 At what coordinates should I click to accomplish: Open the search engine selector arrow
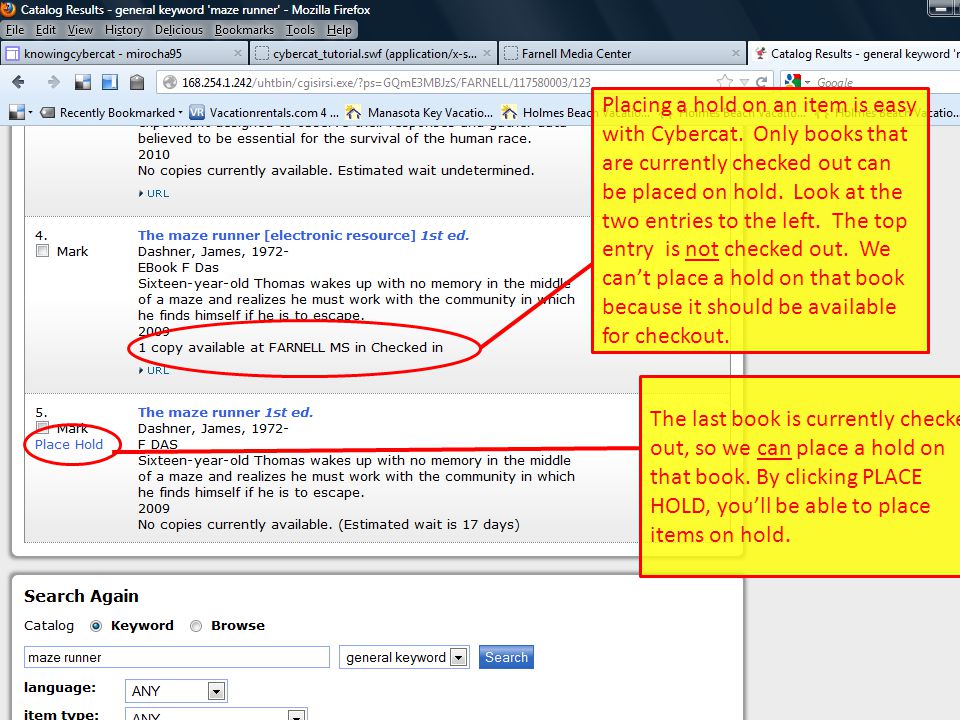pos(808,82)
